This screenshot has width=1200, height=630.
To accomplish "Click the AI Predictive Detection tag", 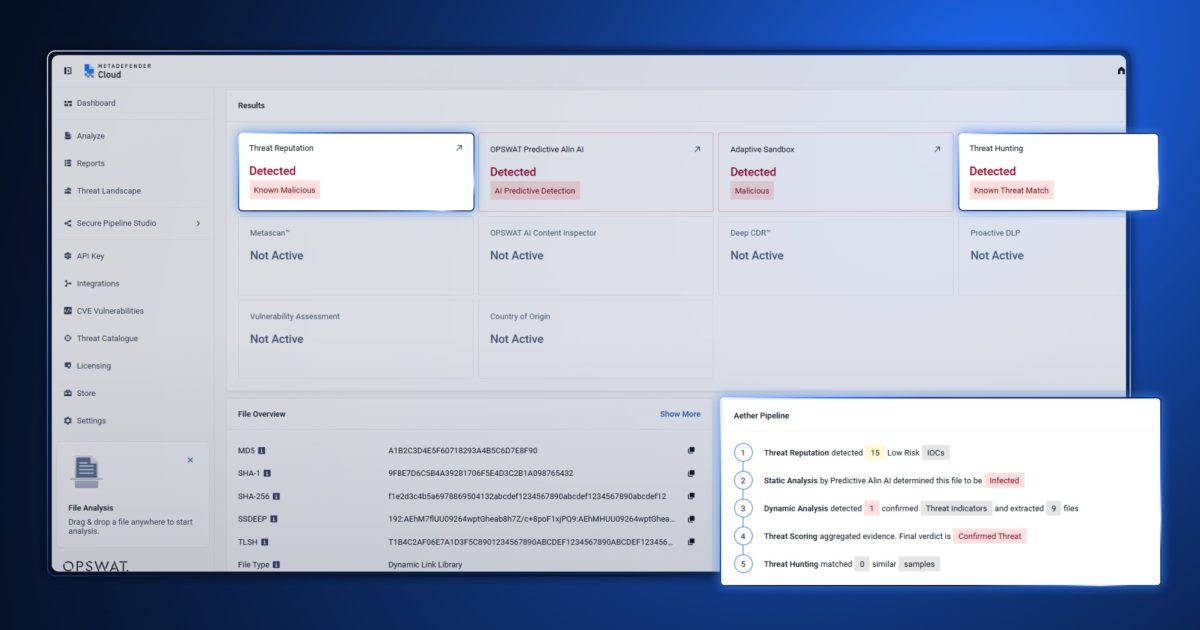I will click(x=535, y=191).
